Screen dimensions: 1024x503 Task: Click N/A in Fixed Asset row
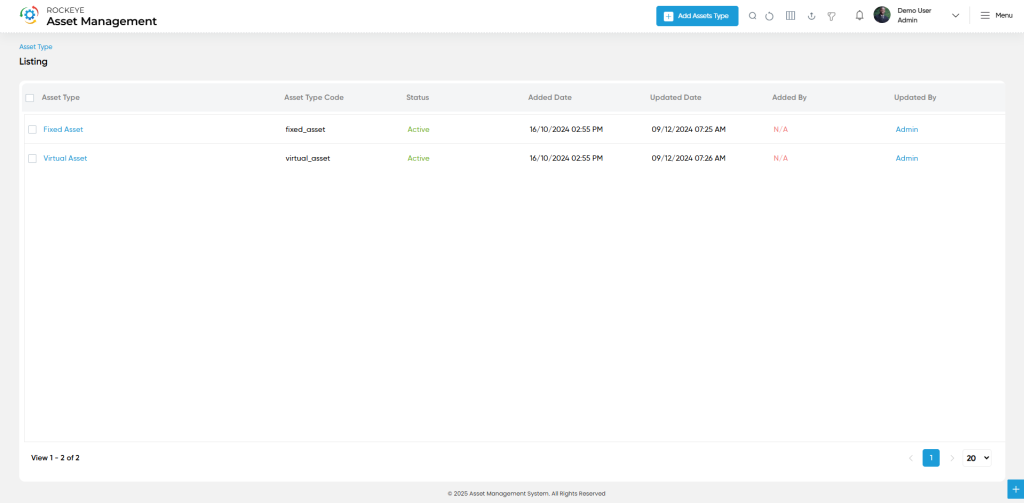tap(781, 129)
